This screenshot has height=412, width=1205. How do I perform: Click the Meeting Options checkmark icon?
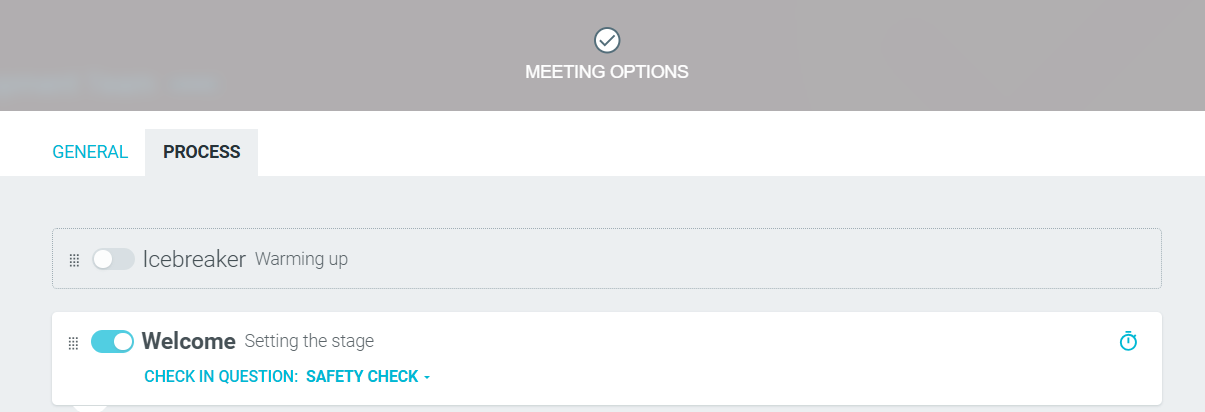point(607,40)
